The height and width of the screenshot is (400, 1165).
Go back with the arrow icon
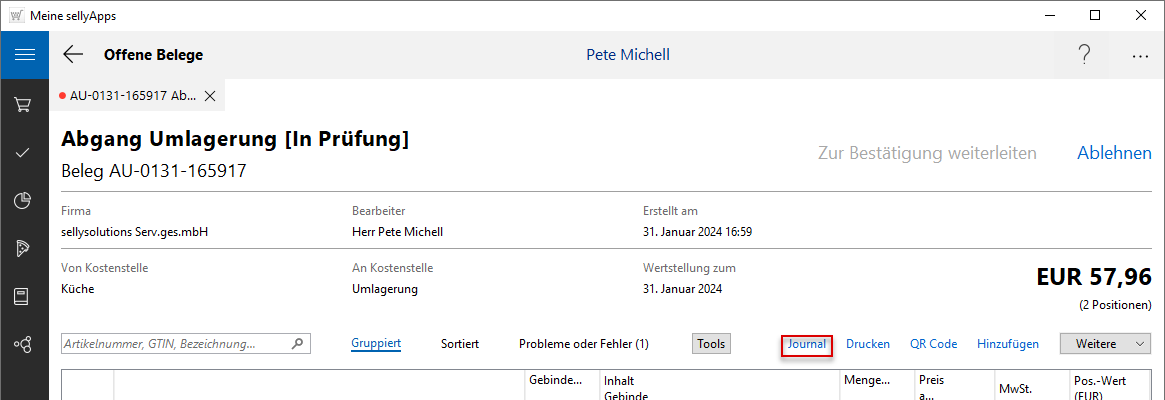(x=73, y=55)
